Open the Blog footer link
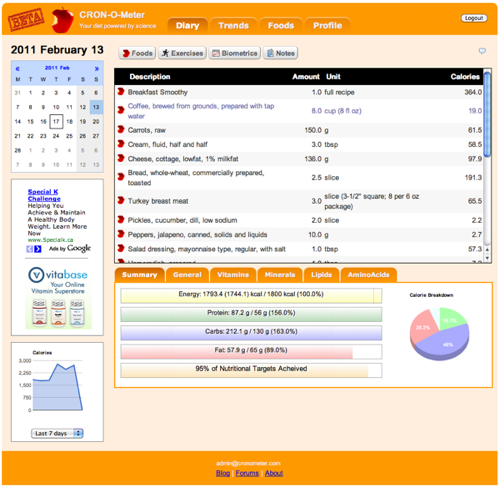 [223, 473]
